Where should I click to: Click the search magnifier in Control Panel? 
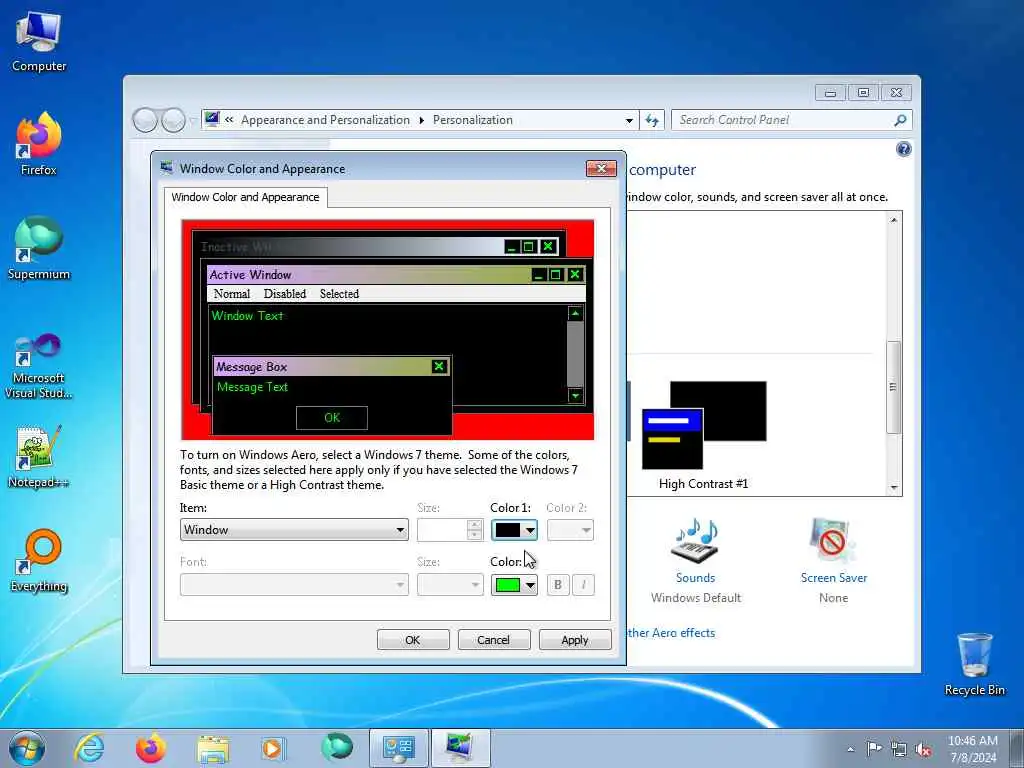tap(900, 120)
